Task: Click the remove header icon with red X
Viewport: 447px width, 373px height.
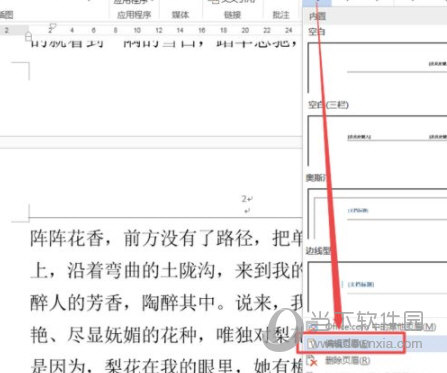Action: click(312, 361)
